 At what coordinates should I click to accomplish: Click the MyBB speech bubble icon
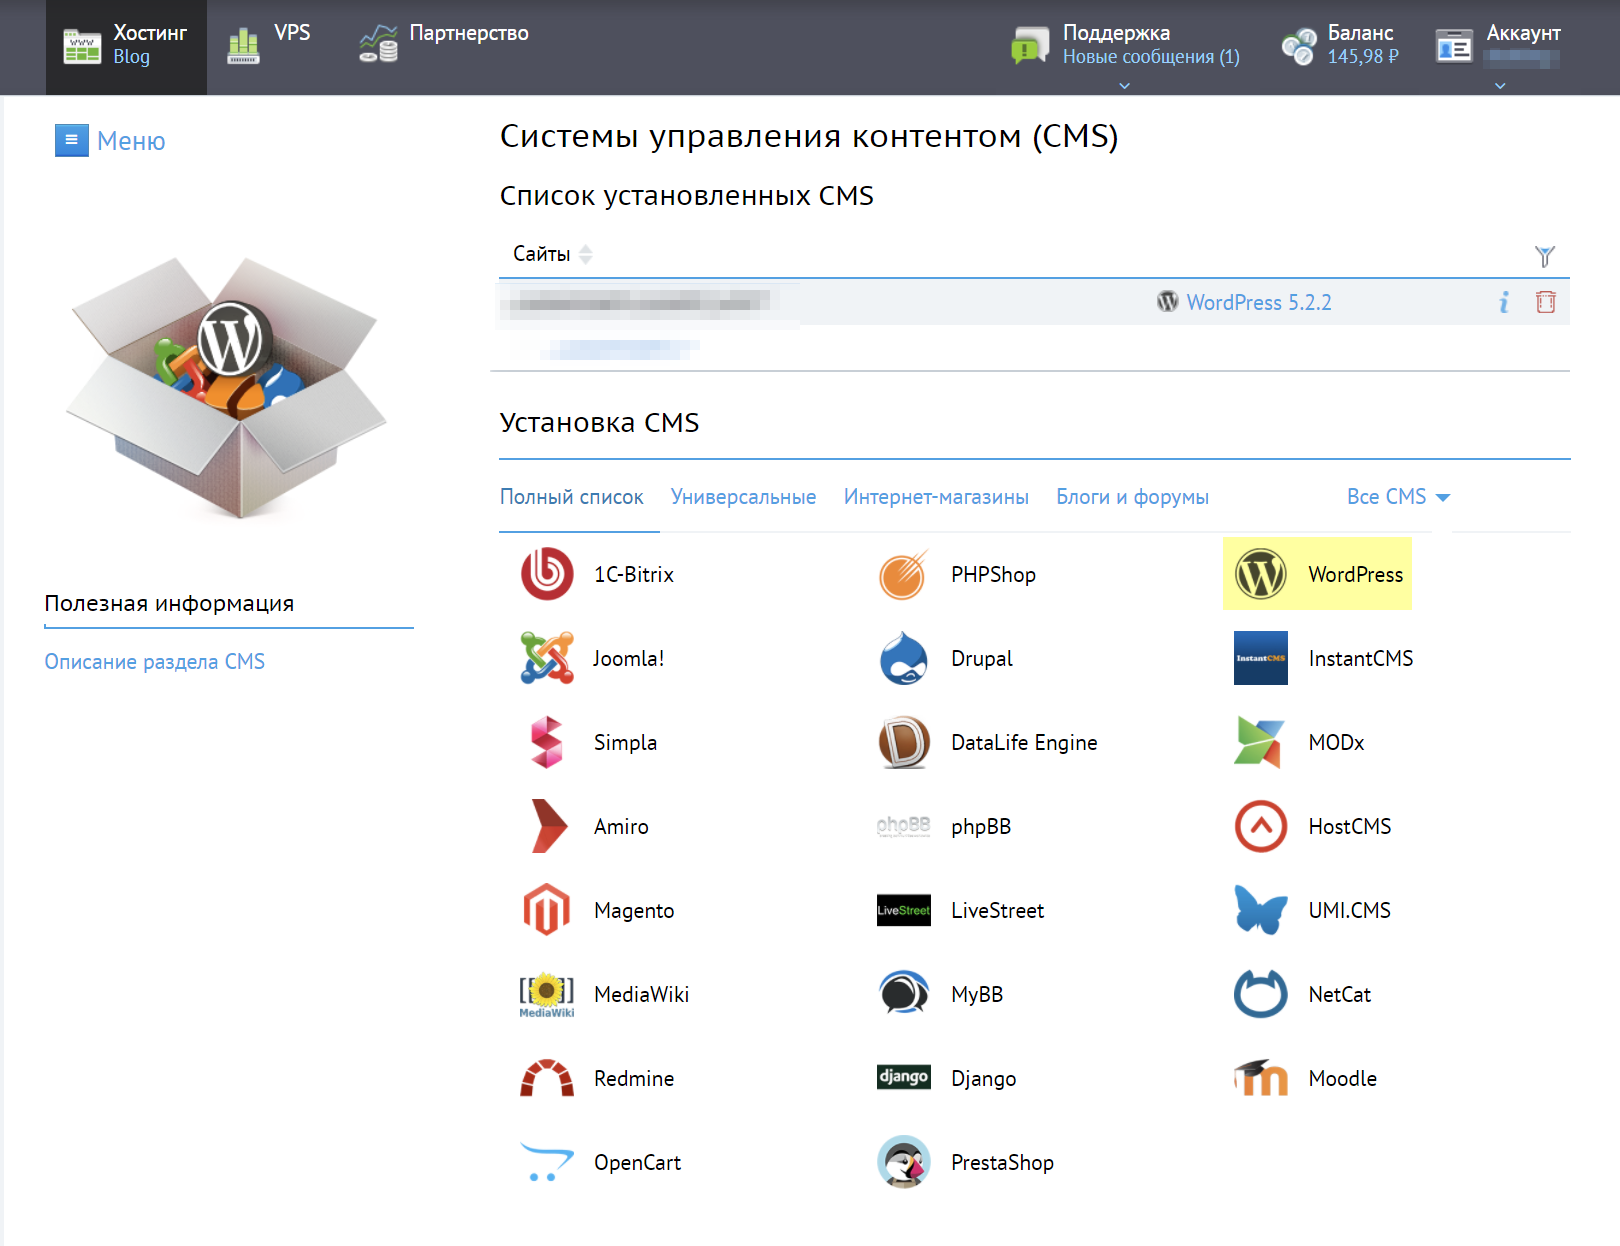pos(904,994)
